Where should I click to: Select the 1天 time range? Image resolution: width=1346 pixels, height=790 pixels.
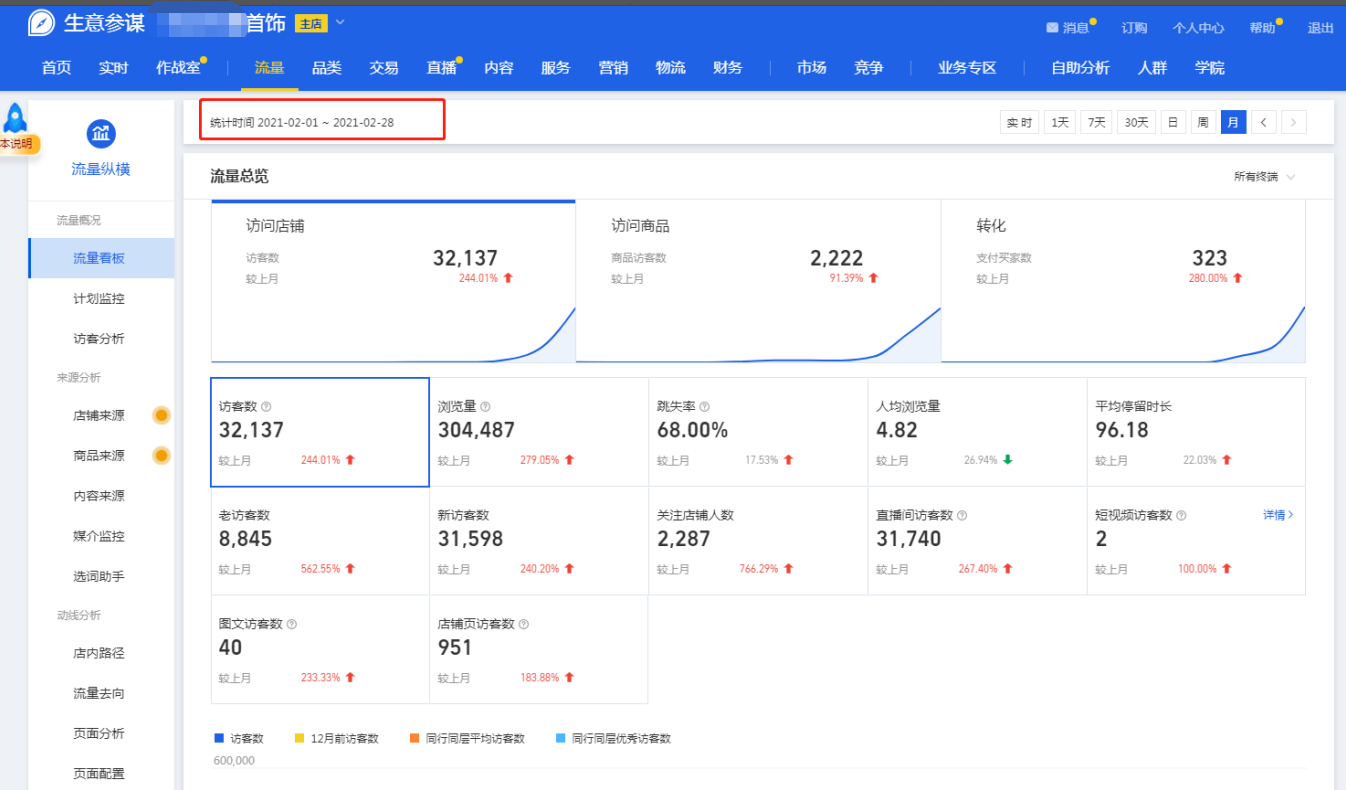(x=1060, y=122)
